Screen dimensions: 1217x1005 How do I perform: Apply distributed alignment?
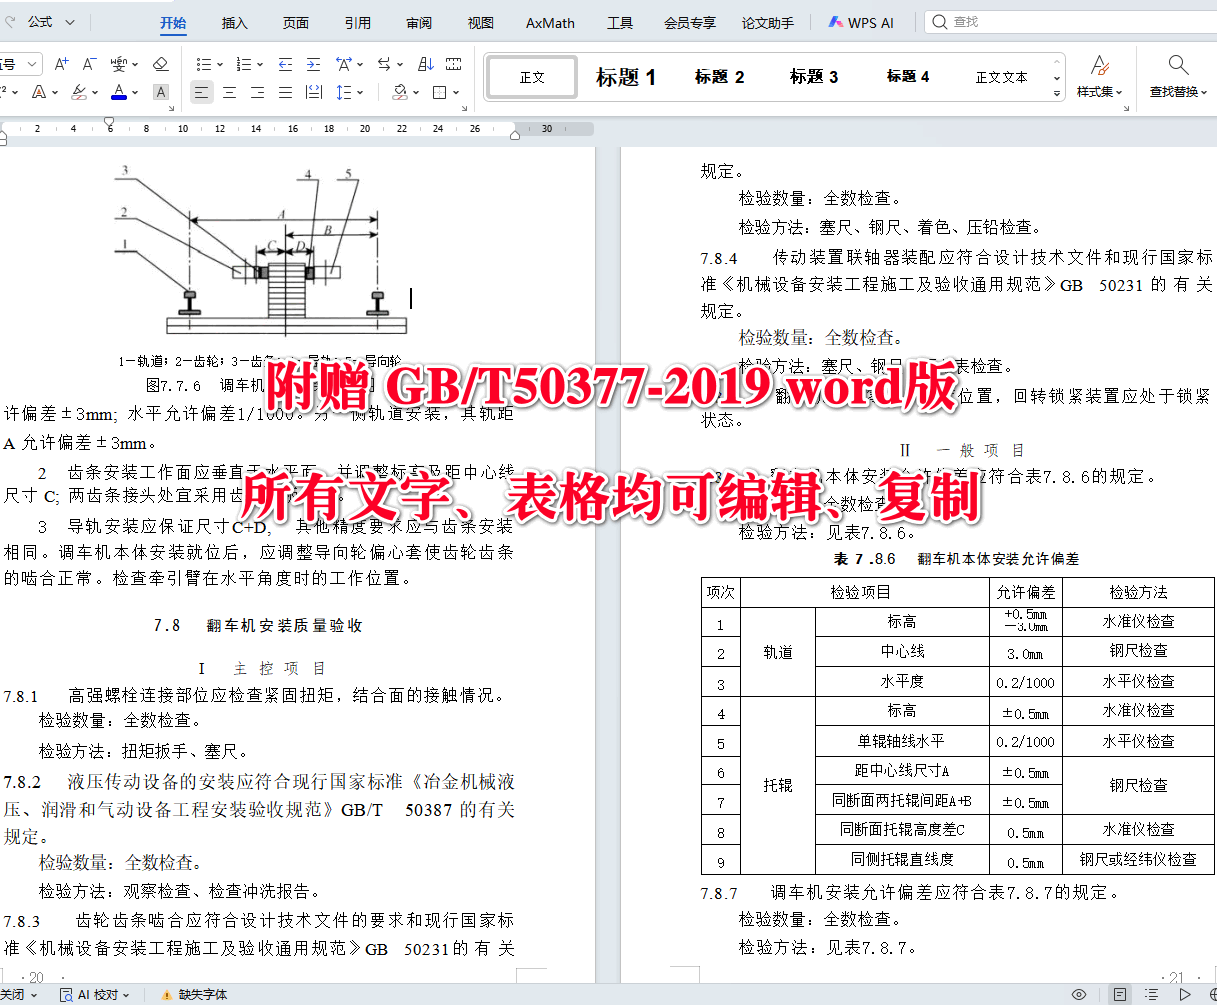pos(313,92)
